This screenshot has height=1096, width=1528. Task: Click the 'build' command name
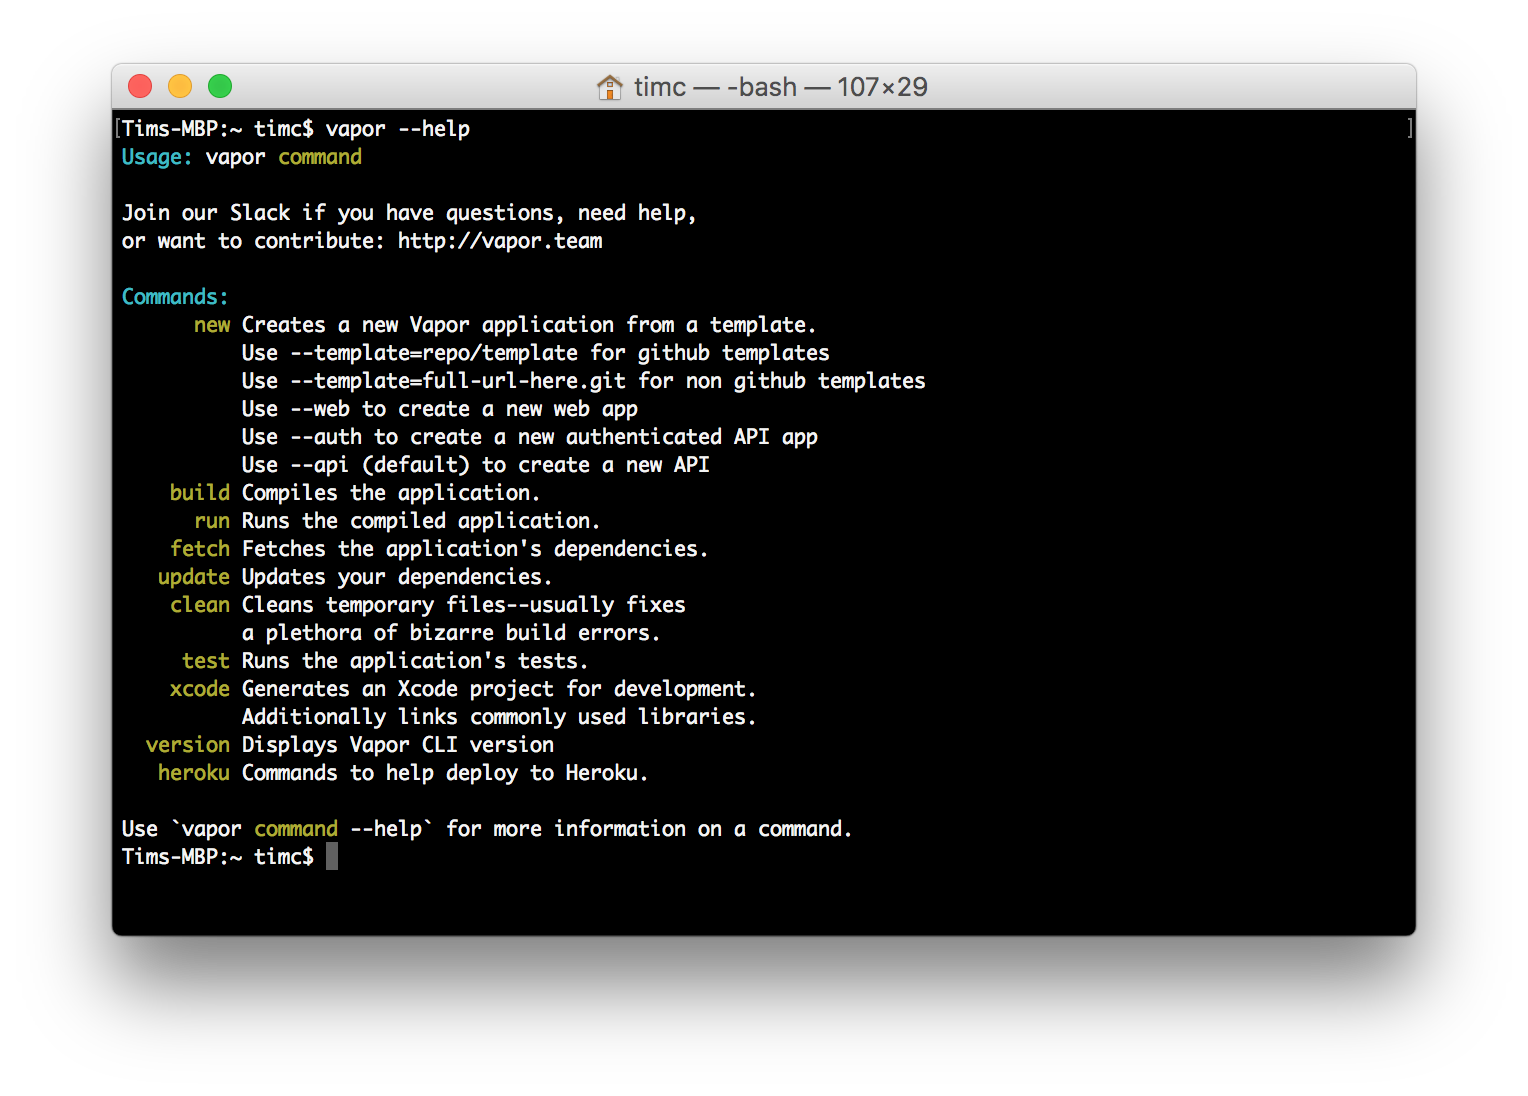[200, 493]
